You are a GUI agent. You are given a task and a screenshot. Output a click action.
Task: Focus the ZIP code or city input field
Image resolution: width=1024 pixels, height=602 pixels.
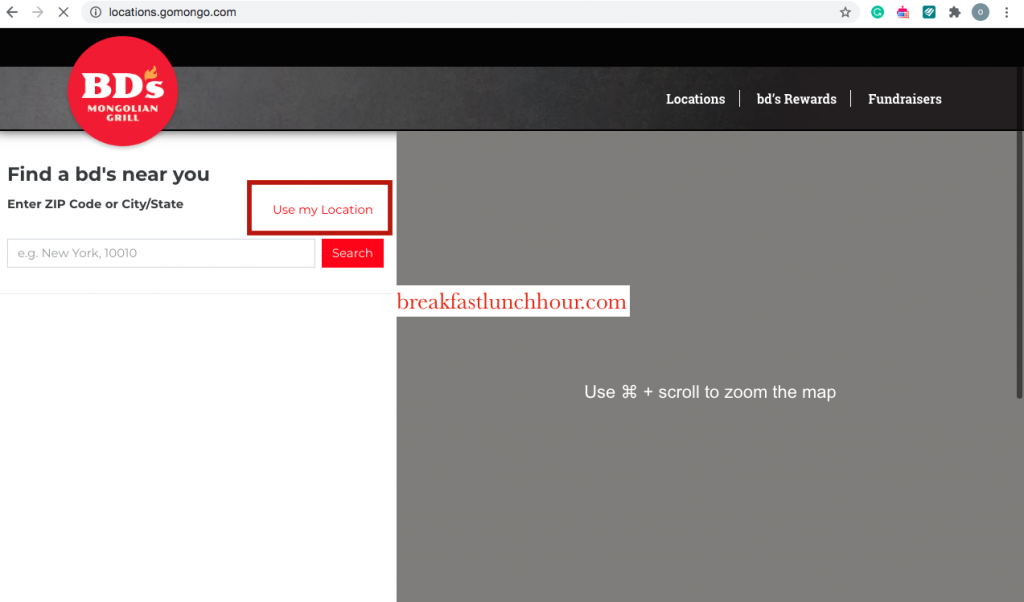pyautogui.click(x=161, y=253)
